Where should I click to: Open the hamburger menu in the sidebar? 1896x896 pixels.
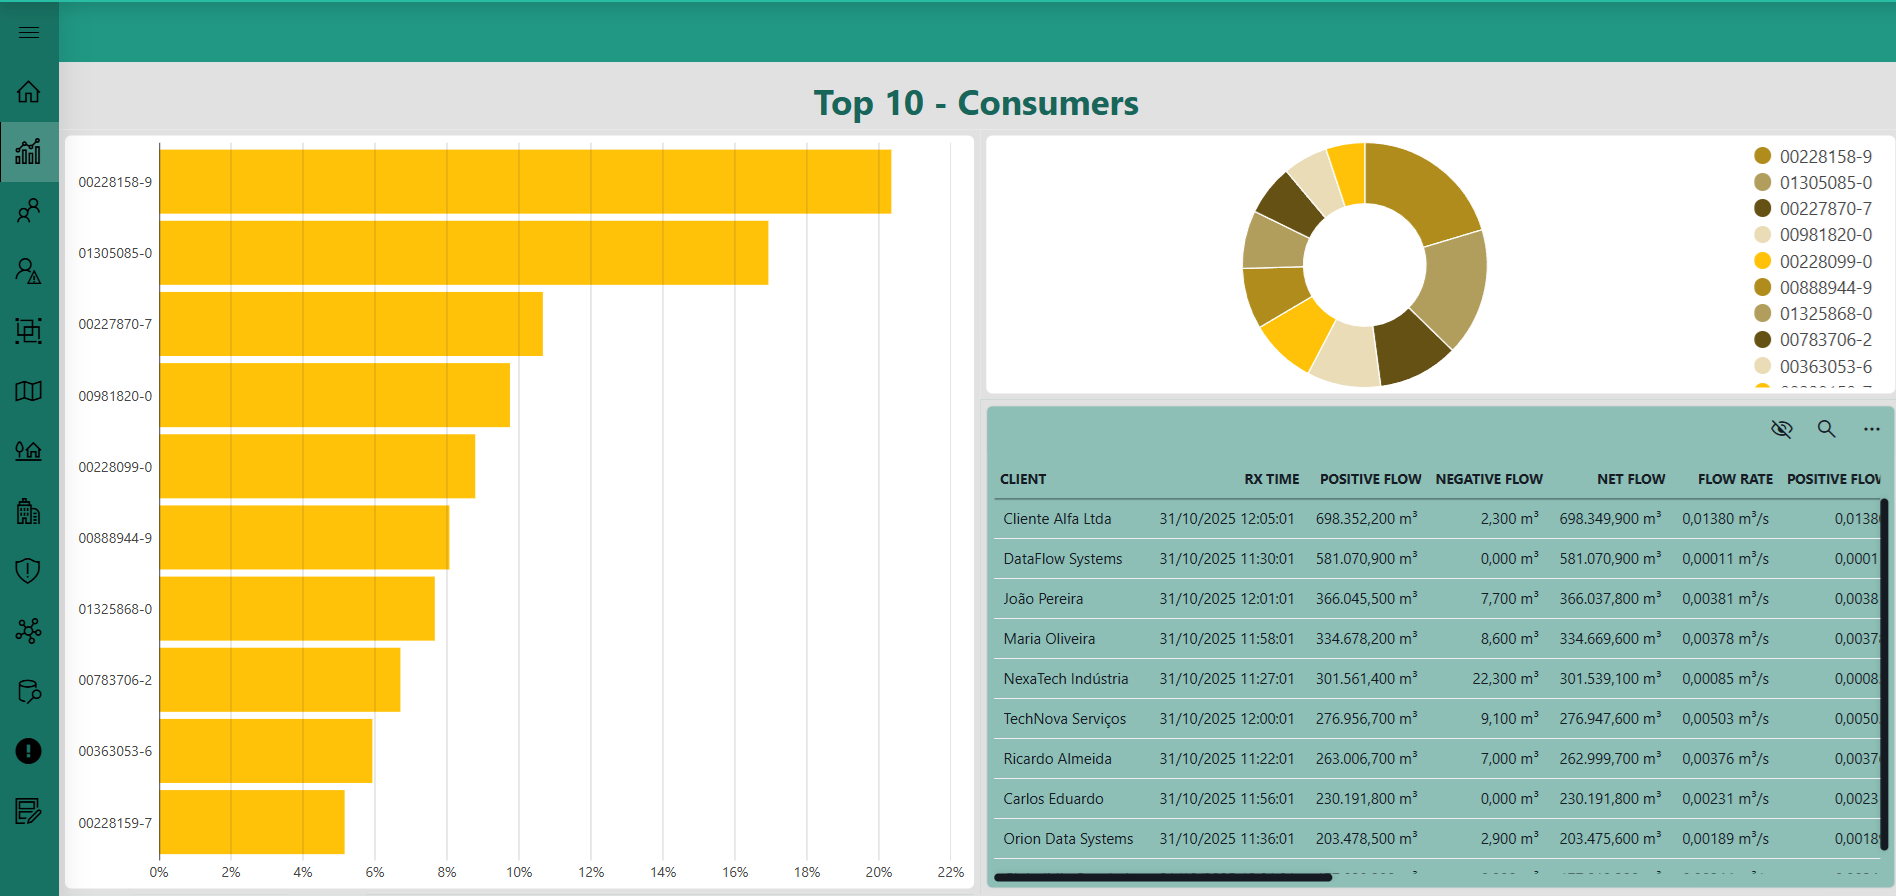click(29, 33)
